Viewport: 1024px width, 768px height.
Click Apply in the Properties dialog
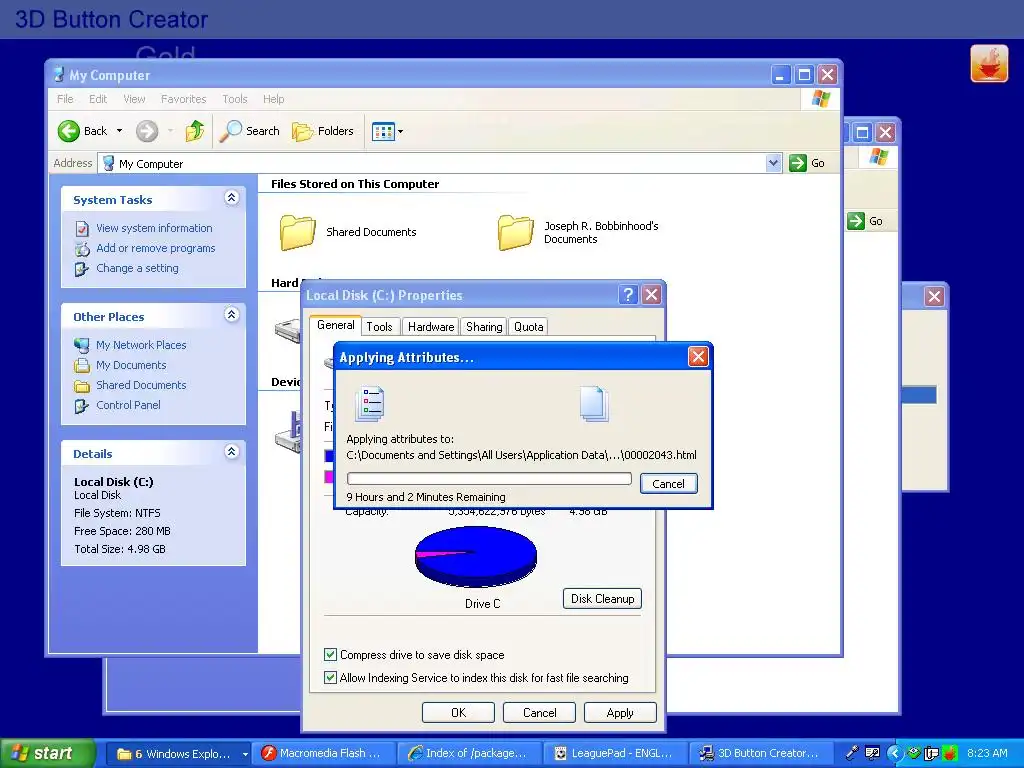tap(620, 712)
